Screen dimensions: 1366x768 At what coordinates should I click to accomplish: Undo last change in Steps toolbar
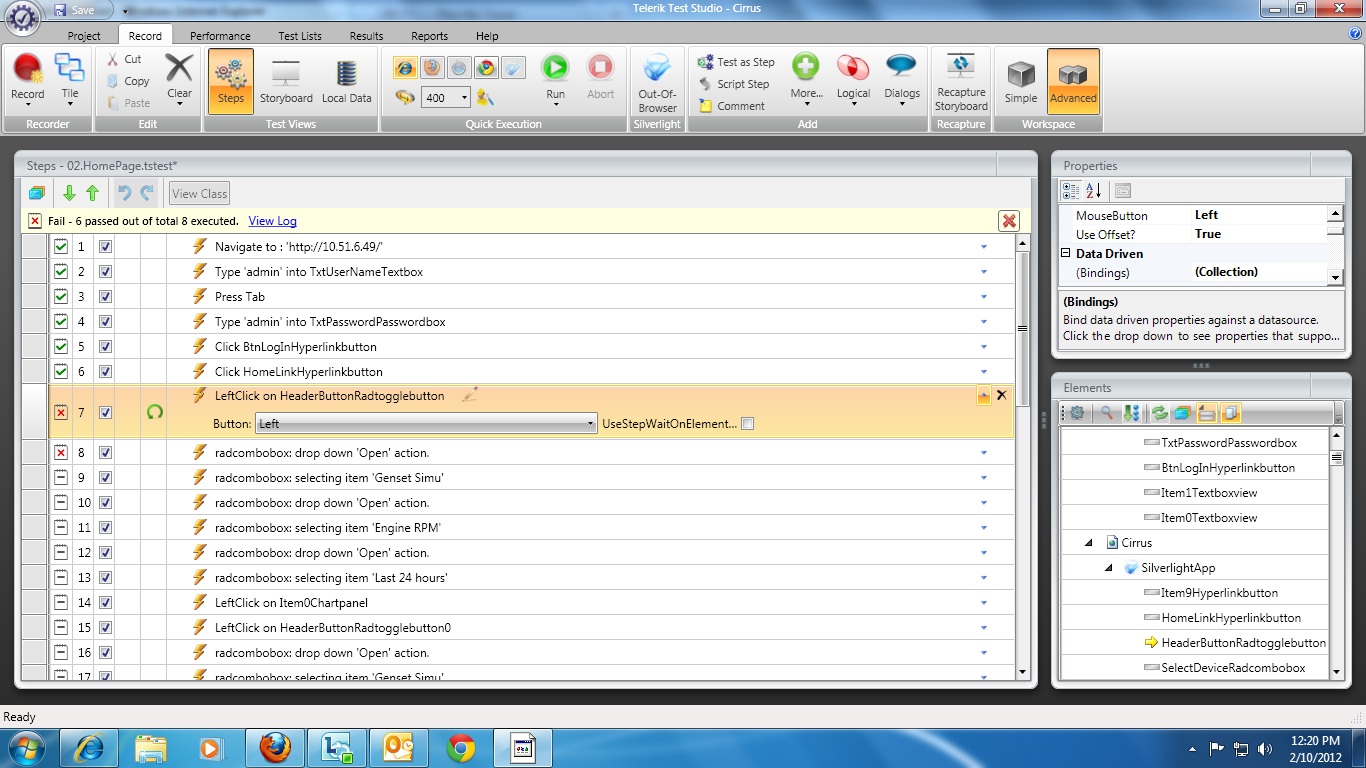click(x=125, y=193)
